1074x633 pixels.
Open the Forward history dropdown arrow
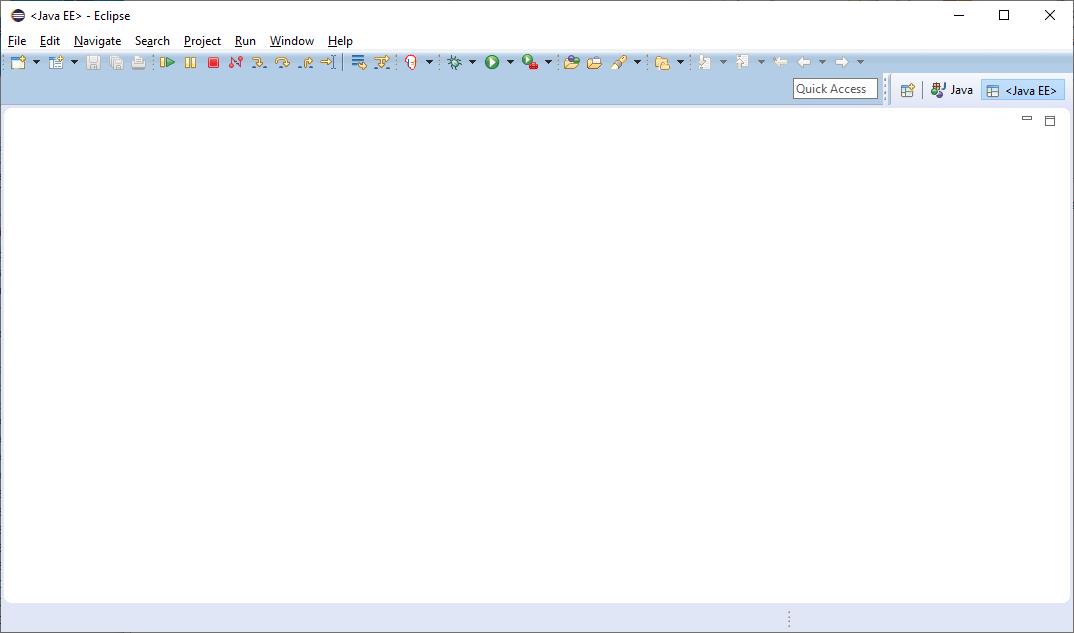860,62
